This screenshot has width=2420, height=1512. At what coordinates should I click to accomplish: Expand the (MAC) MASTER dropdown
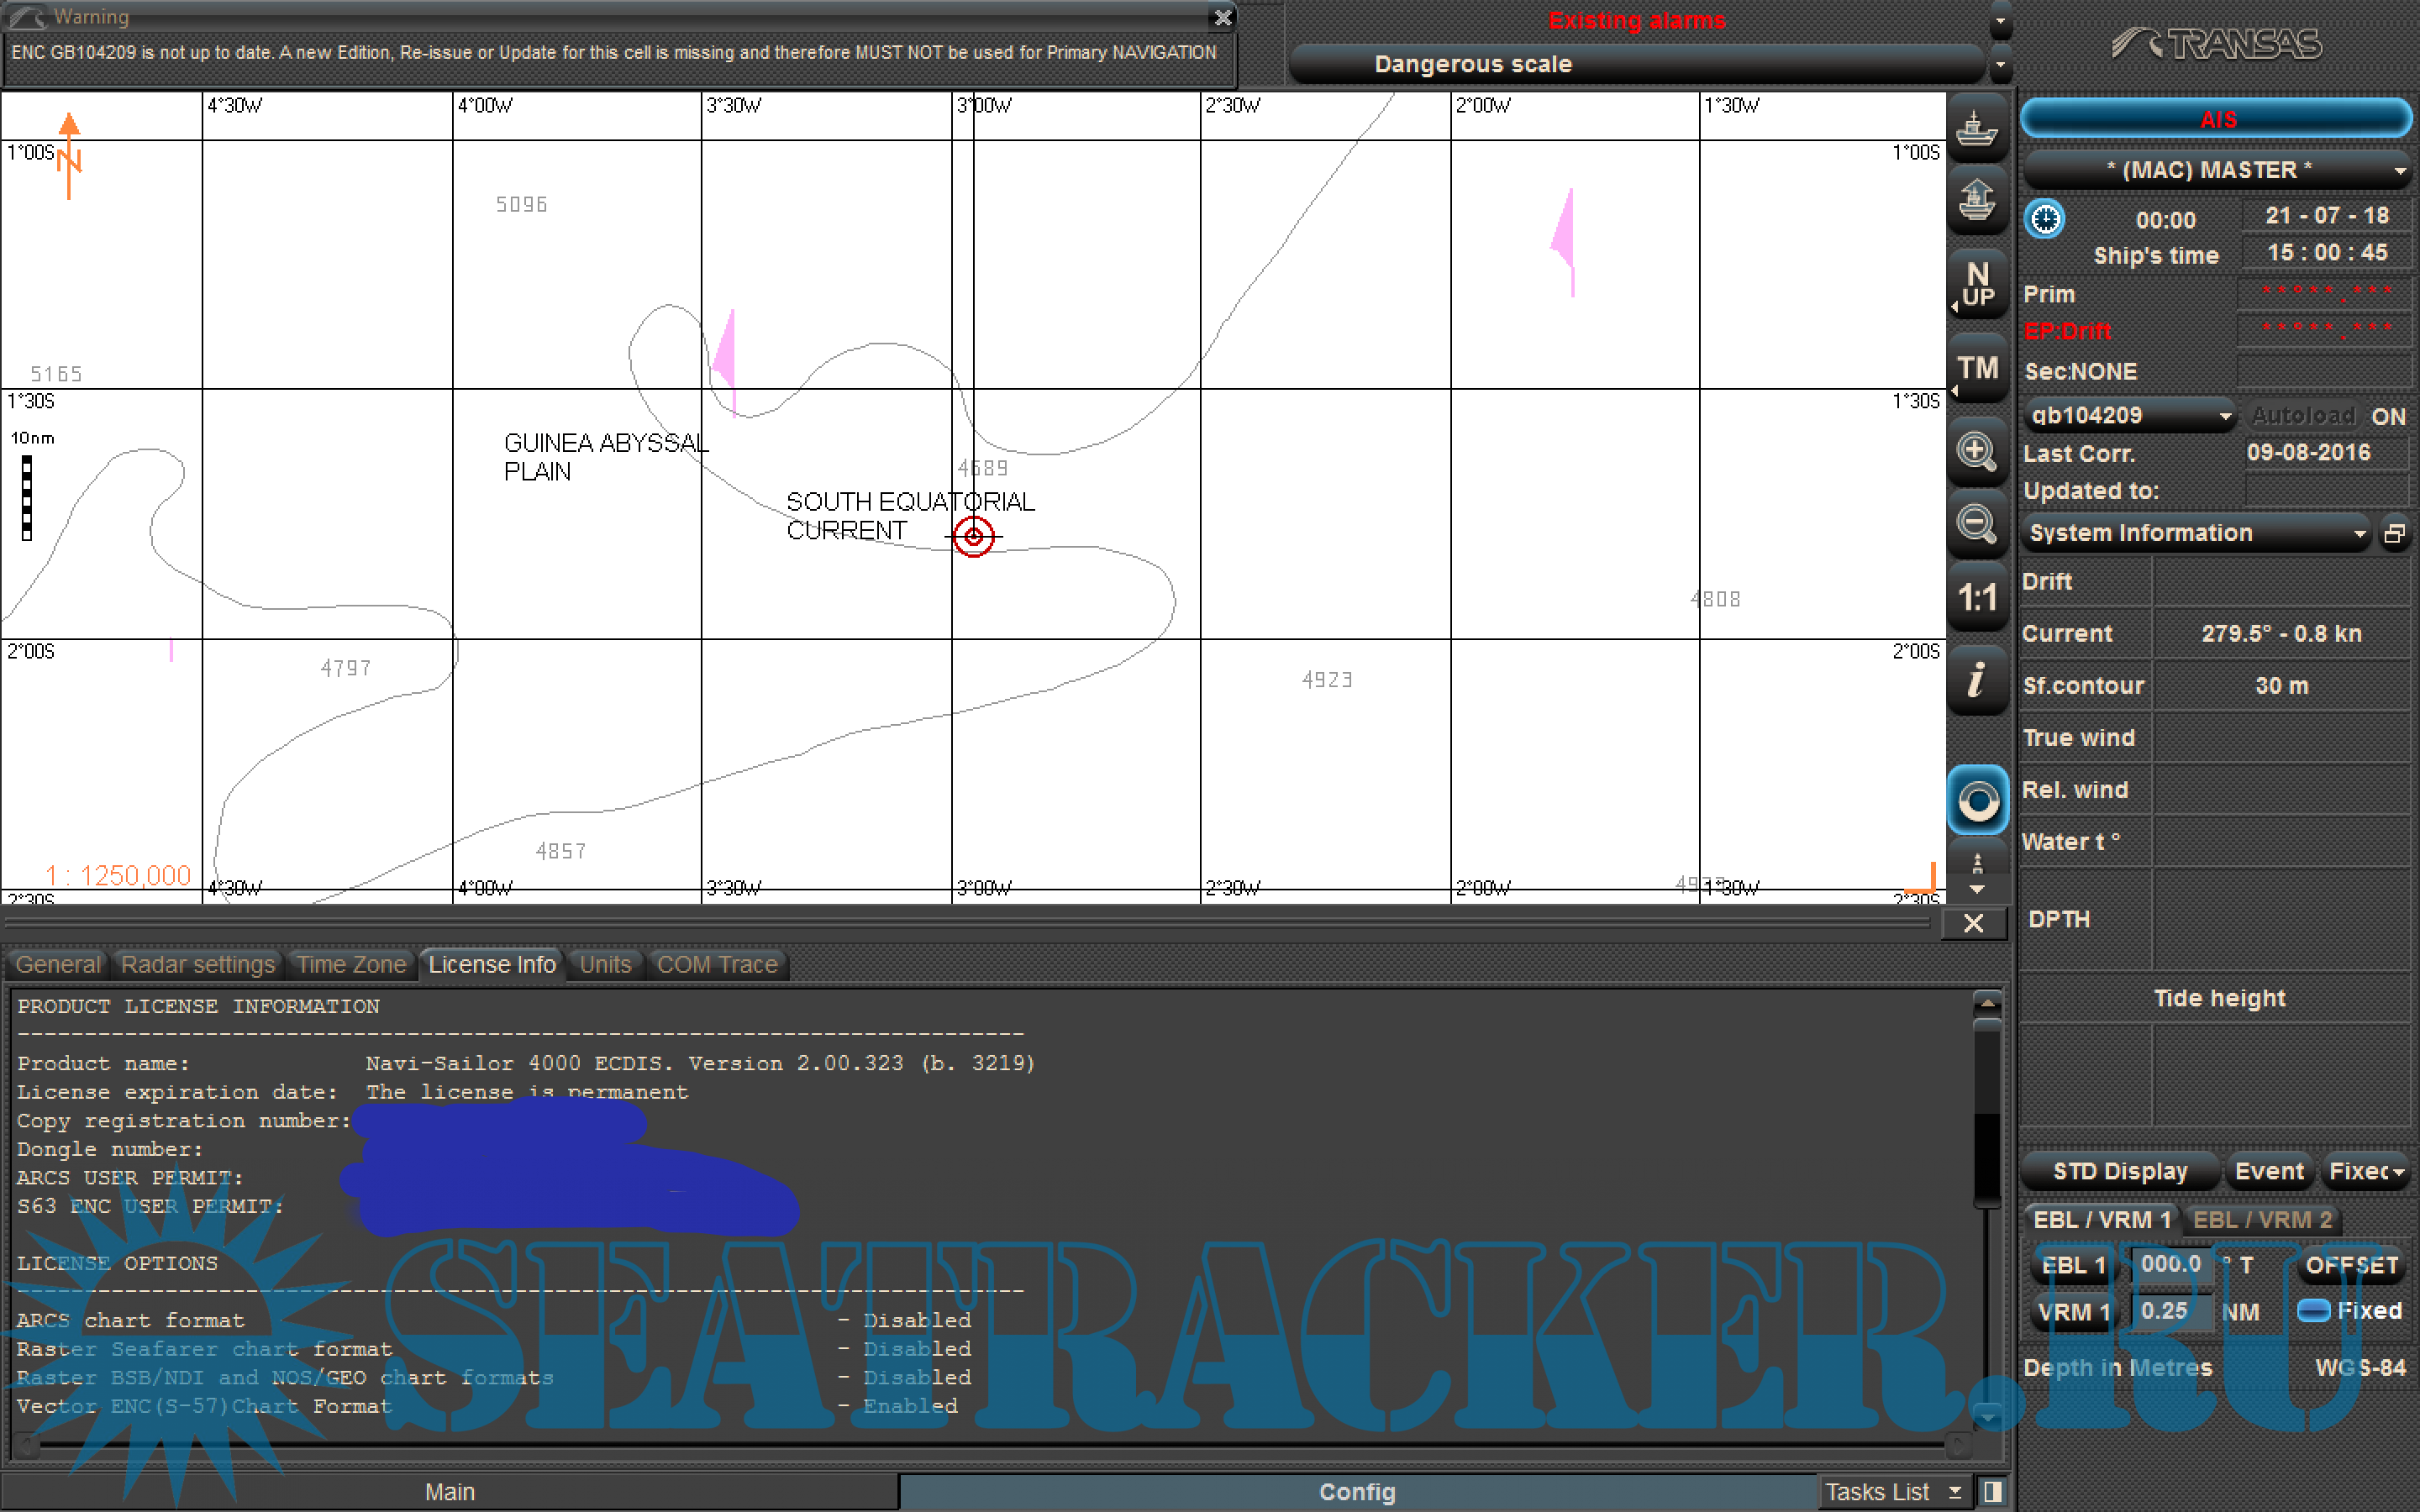coord(2213,170)
